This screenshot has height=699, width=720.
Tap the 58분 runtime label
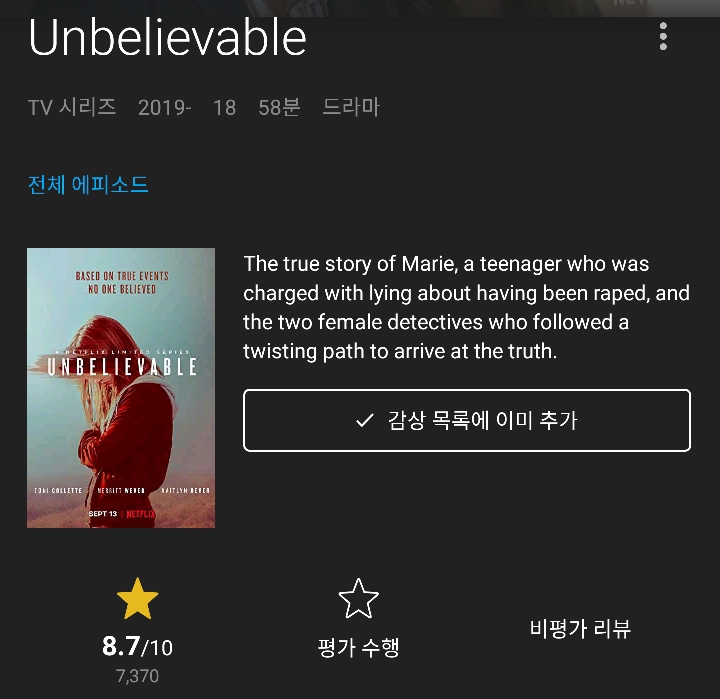279,107
